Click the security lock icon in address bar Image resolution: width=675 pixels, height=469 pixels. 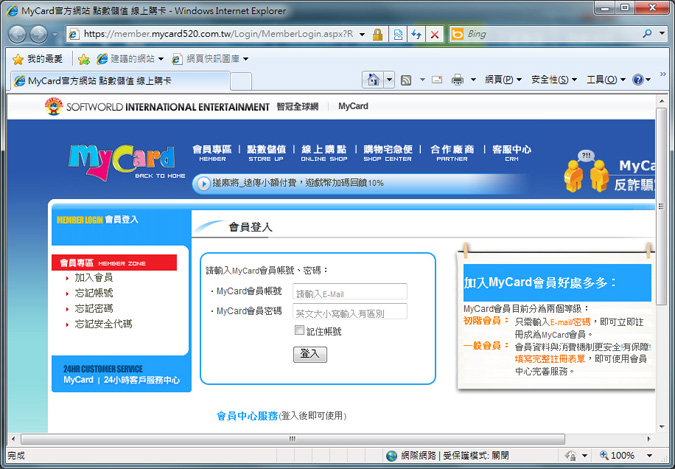pyautogui.click(x=377, y=34)
